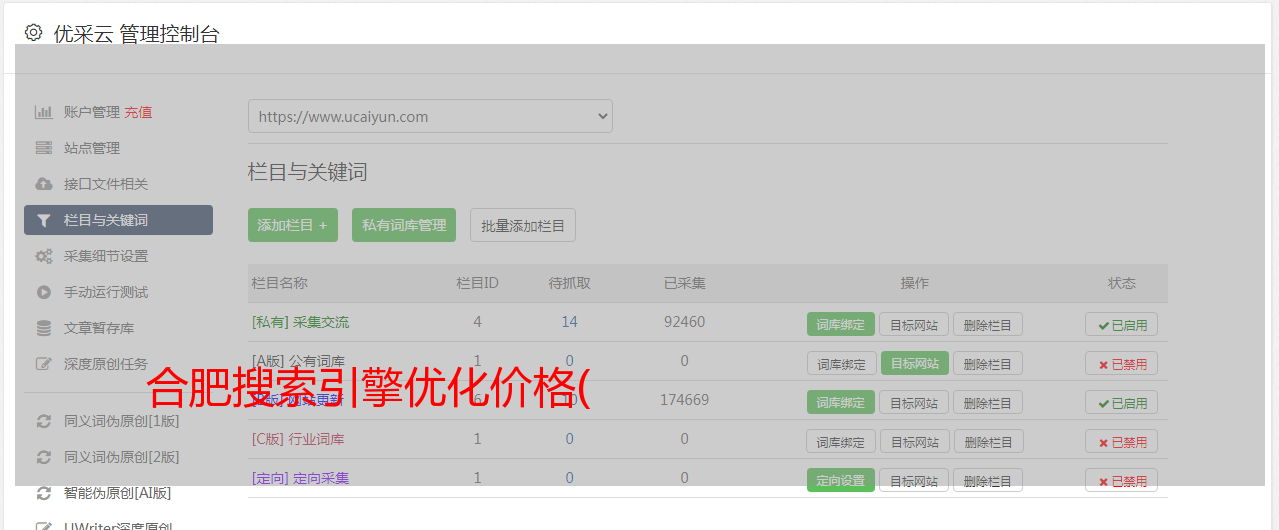Open 智能伪原创[AI版] in the sidebar
This screenshot has height=530, width=1279.
tap(118, 493)
